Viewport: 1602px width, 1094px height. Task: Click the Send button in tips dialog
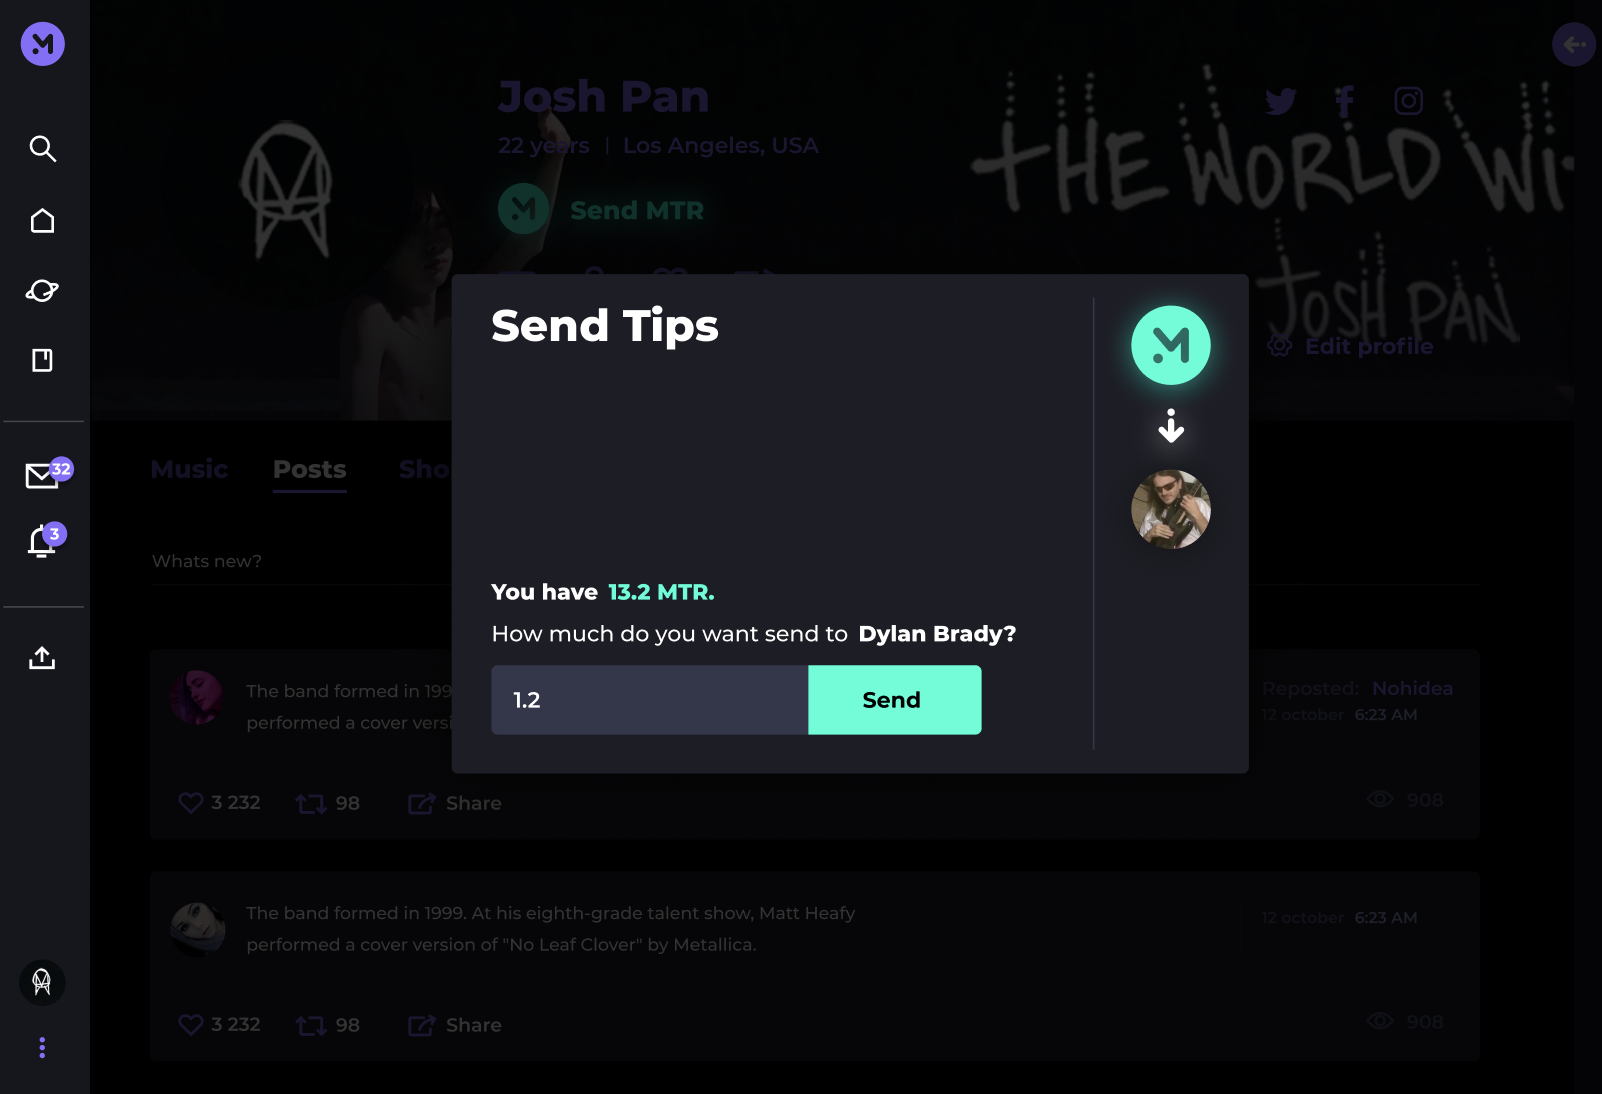pyautogui.click(x=894, y=700)
